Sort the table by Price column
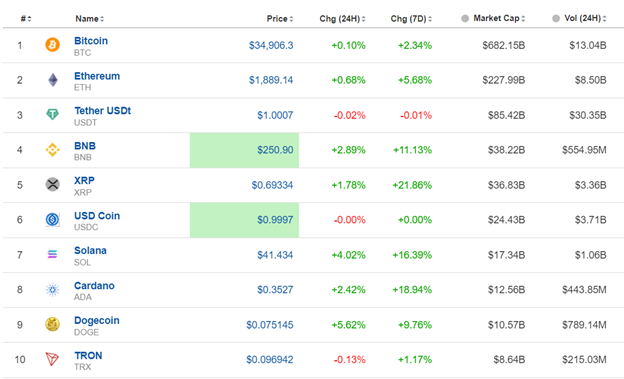The width and height of the screenshot is (624, 379). point(280,19)
